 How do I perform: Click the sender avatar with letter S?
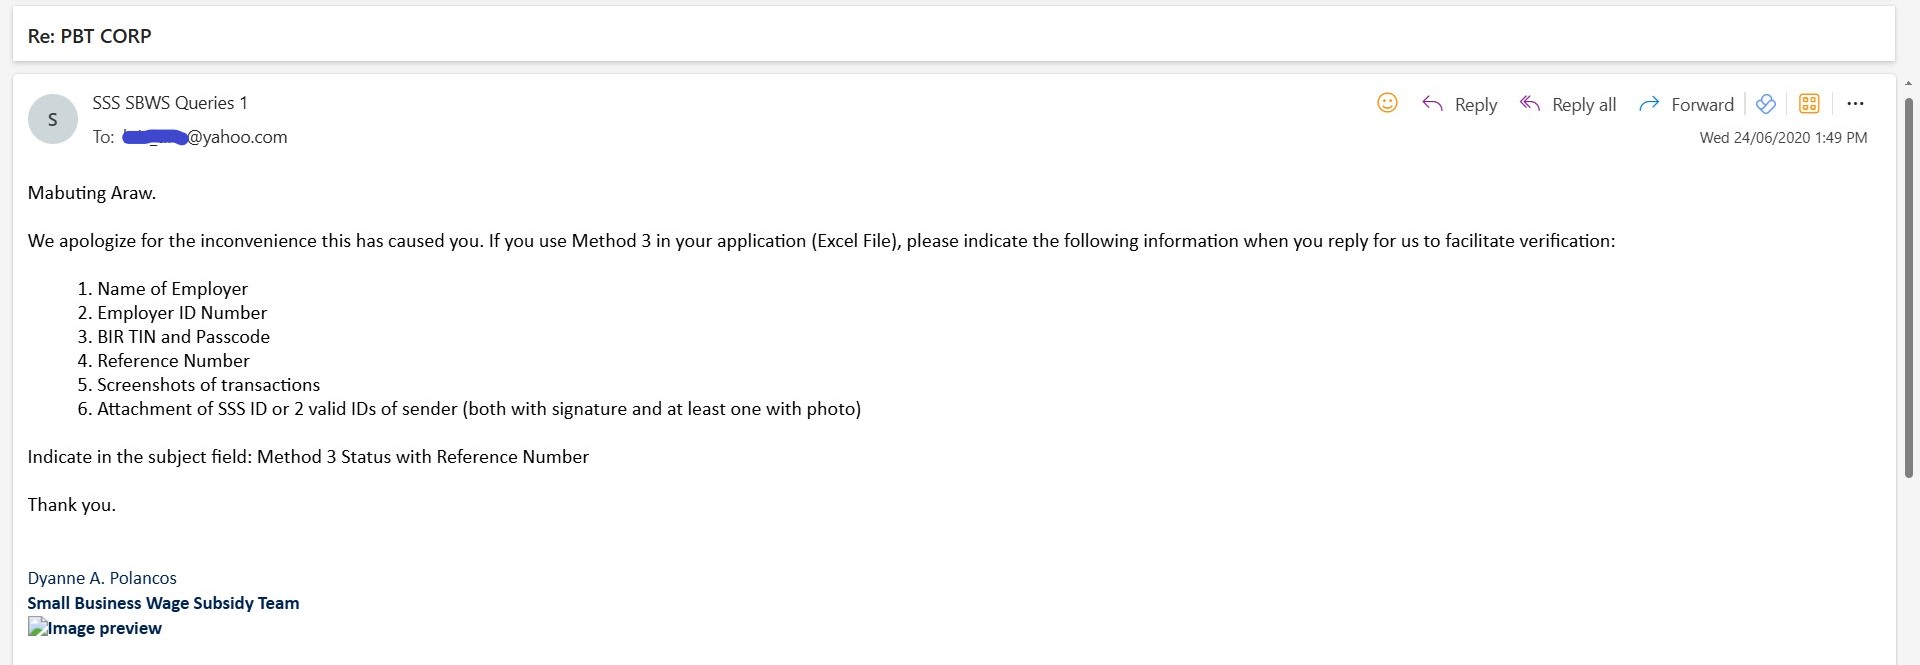click(53, 120)
